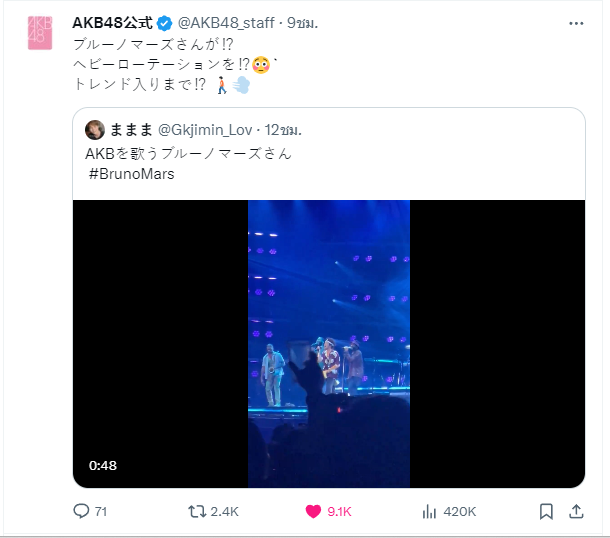Play the concert video thumbnail
Image resolution: width=610 pixels, height=538 pixels.
pos(329,344)
